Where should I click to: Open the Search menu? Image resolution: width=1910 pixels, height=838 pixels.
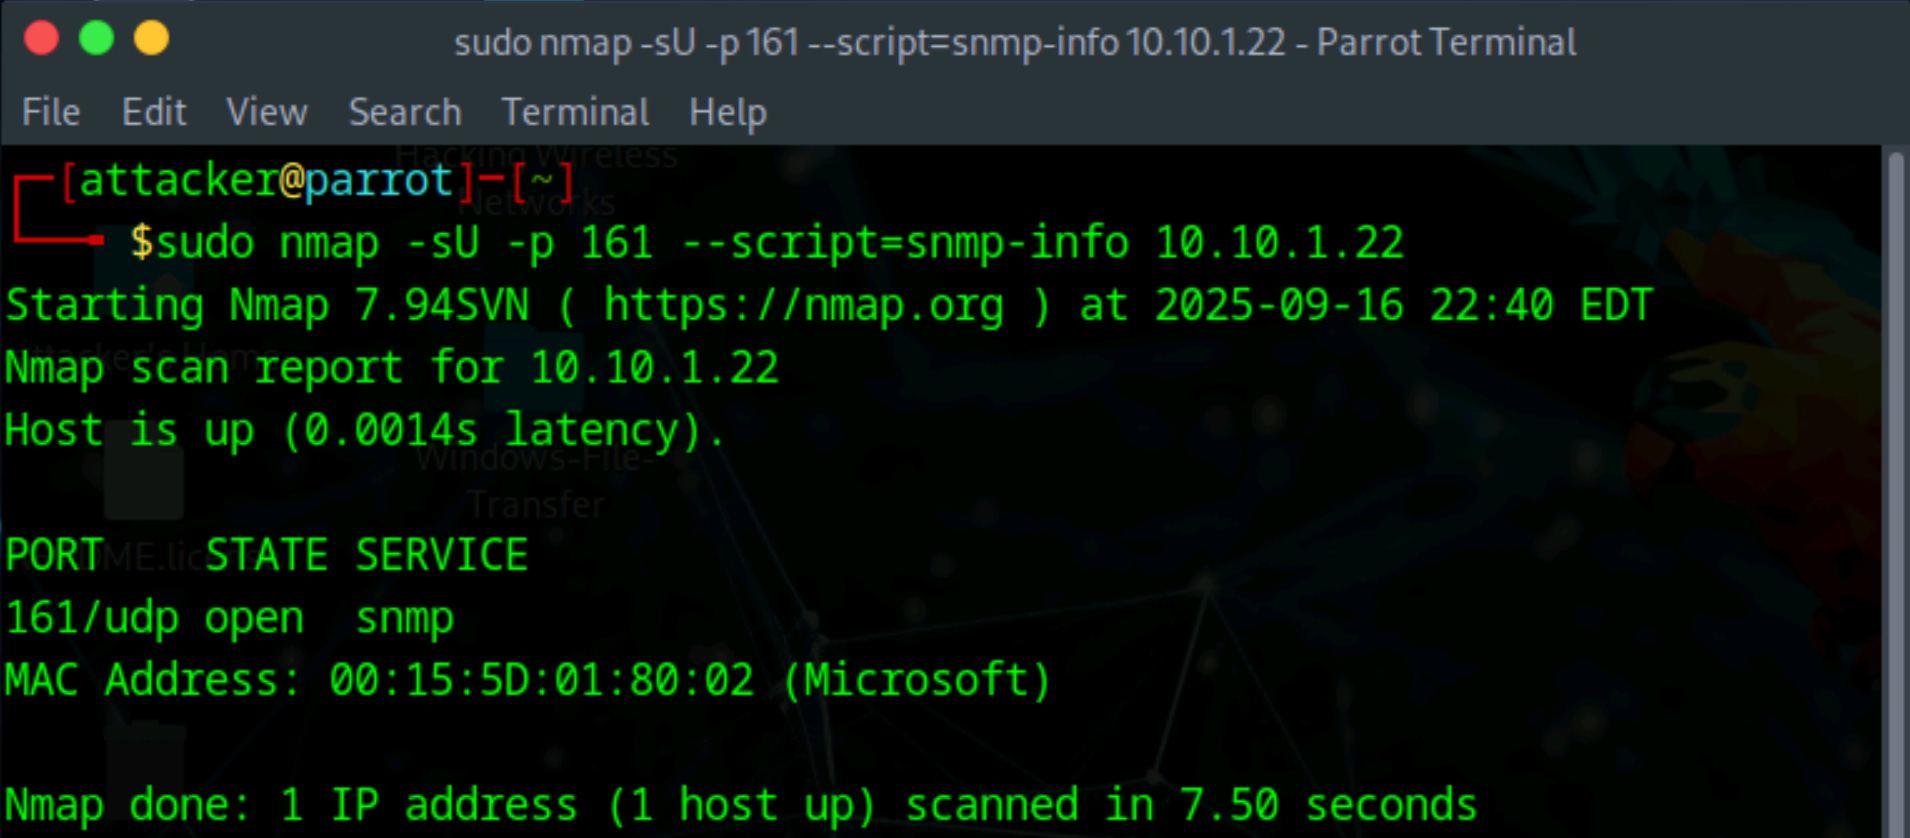point(405,112)
